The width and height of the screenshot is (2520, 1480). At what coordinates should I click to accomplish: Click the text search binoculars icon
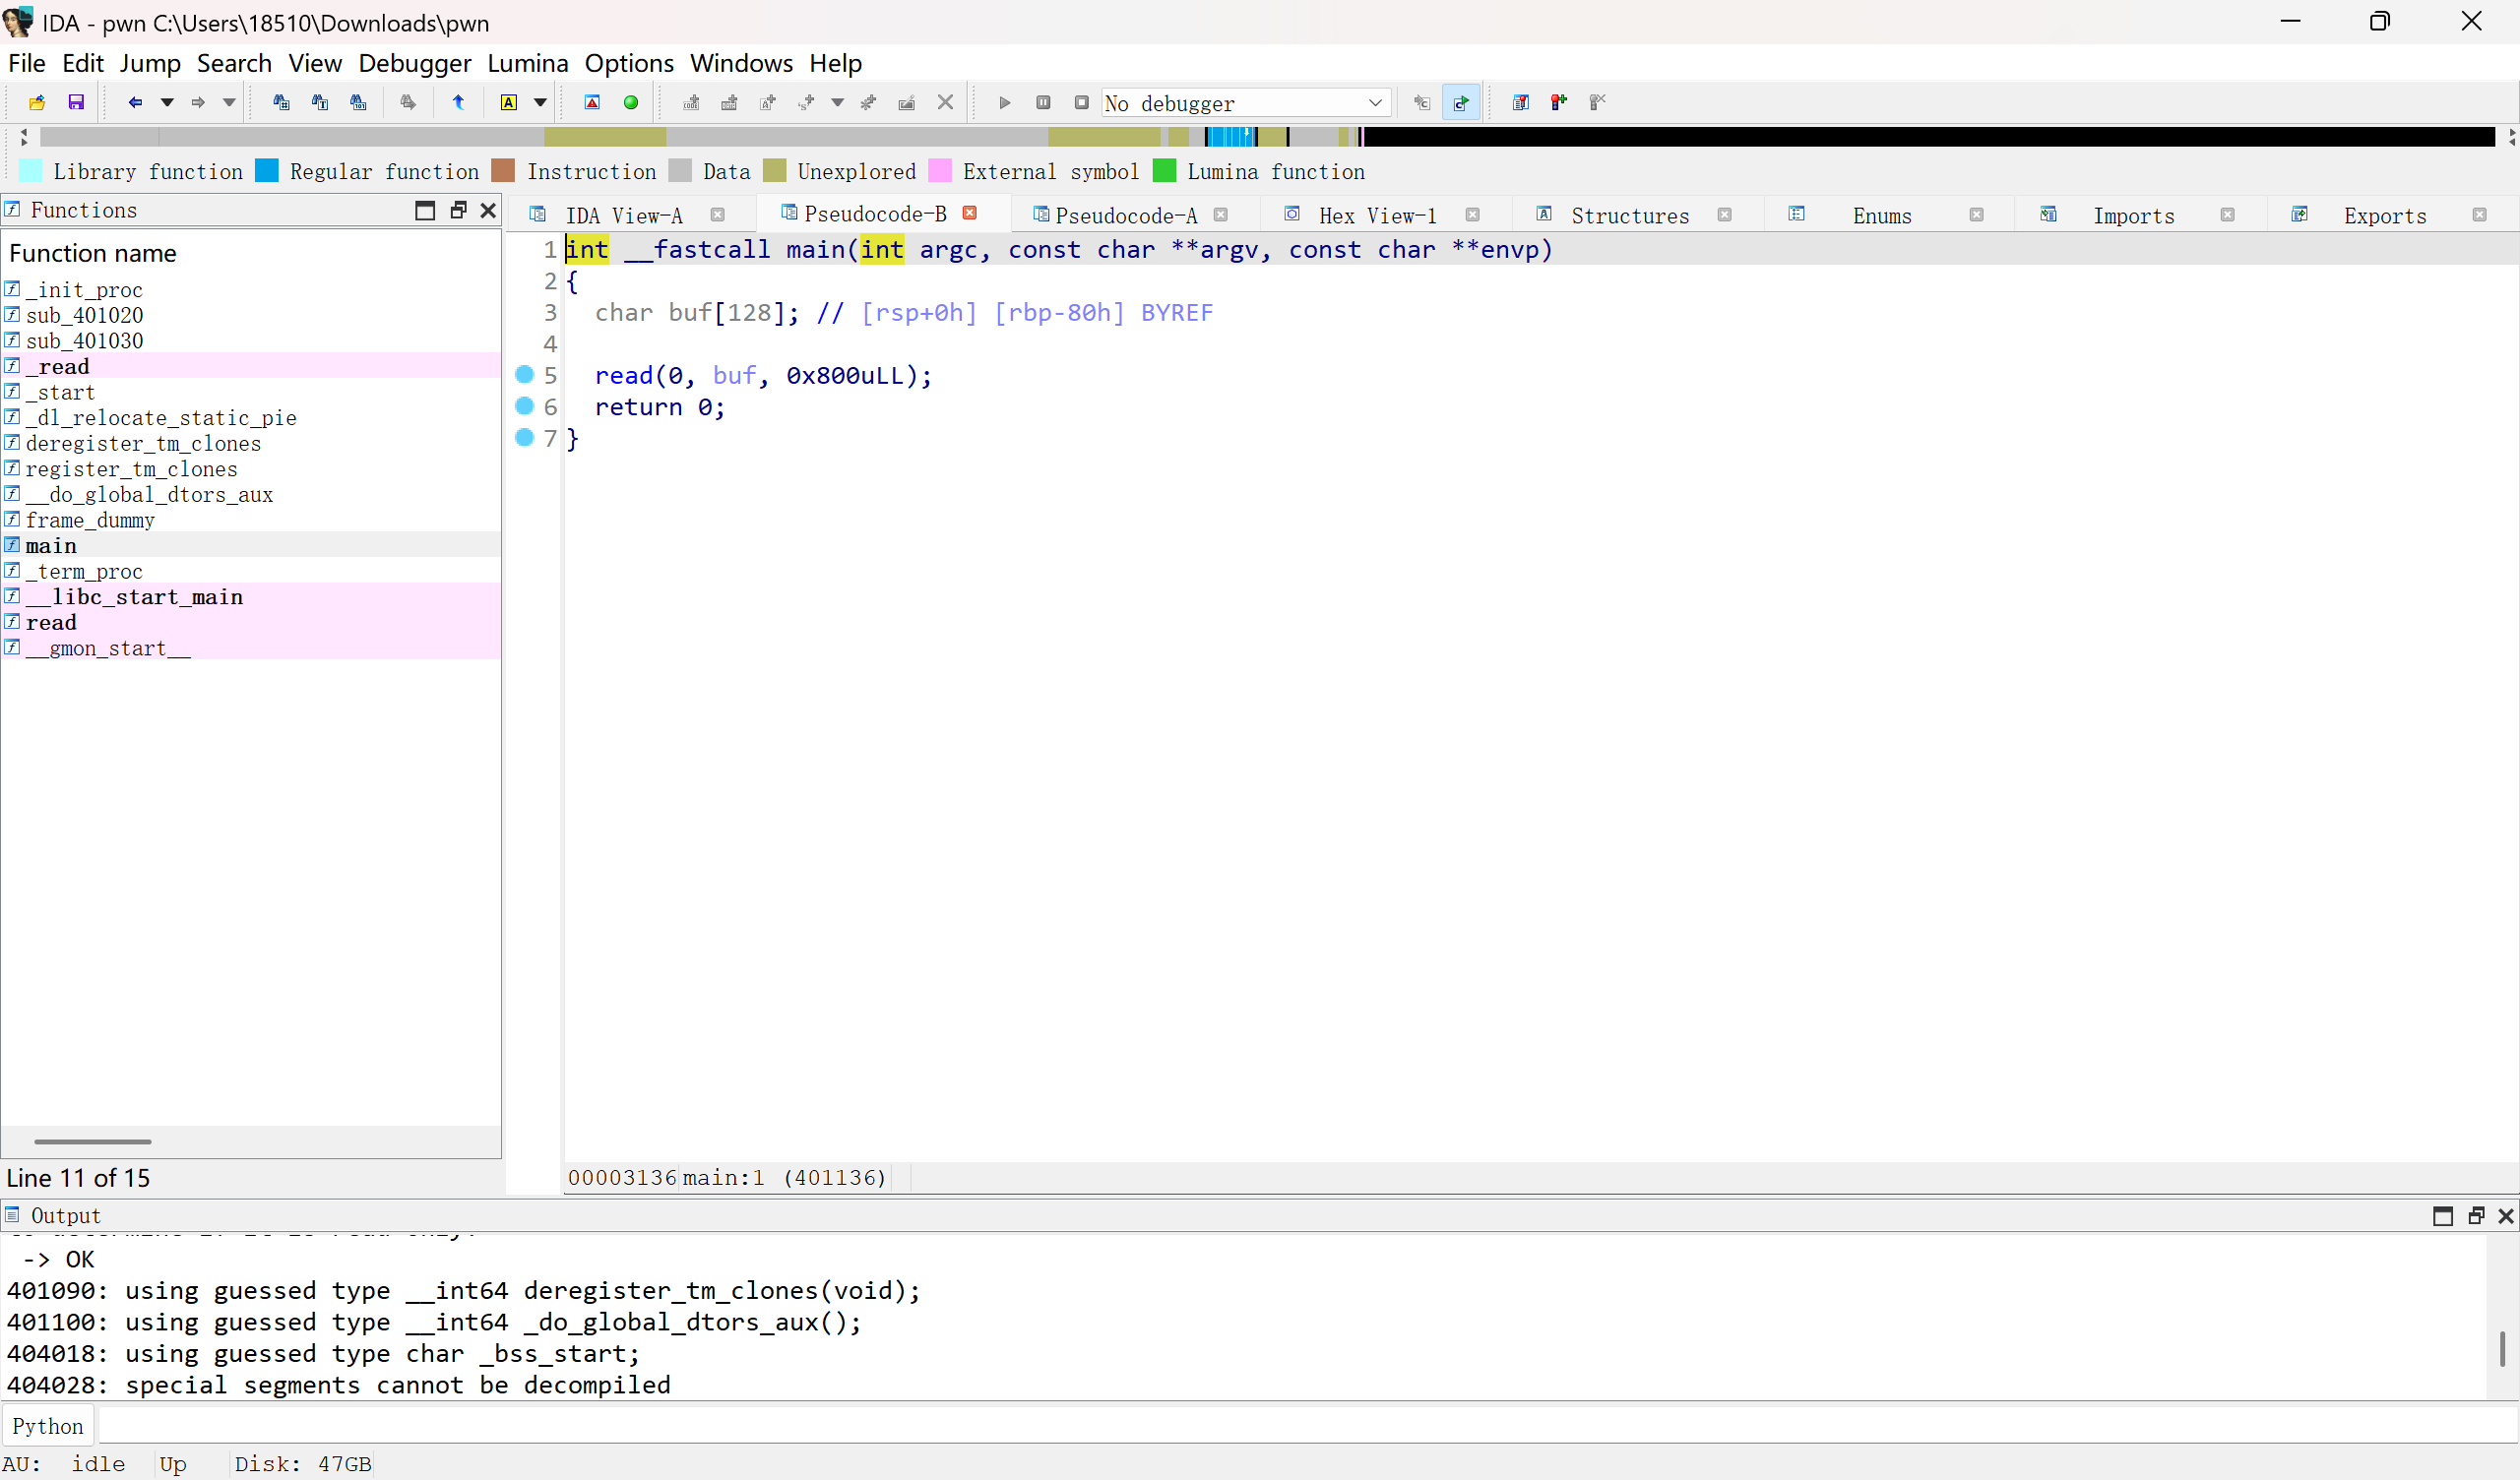[x=320, y=102]
